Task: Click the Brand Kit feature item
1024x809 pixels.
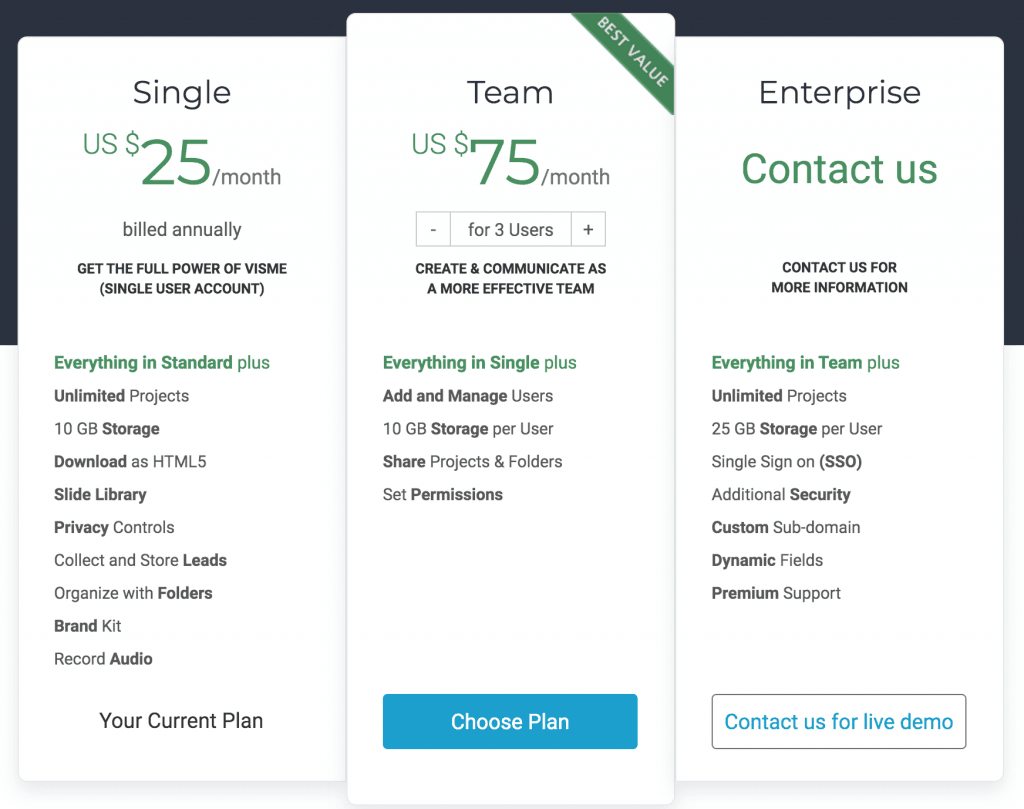Action: tap(88, 626)
